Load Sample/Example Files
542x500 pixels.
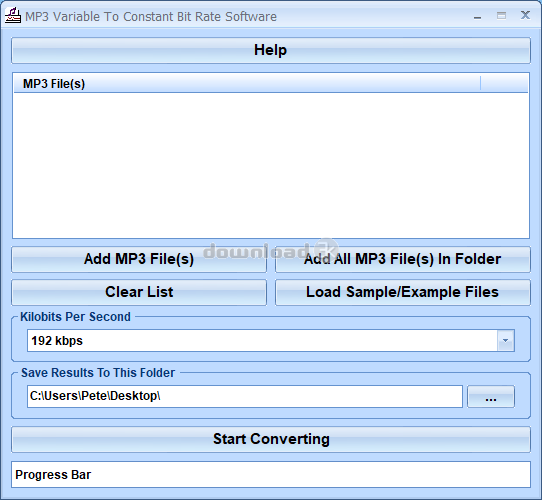403,293
